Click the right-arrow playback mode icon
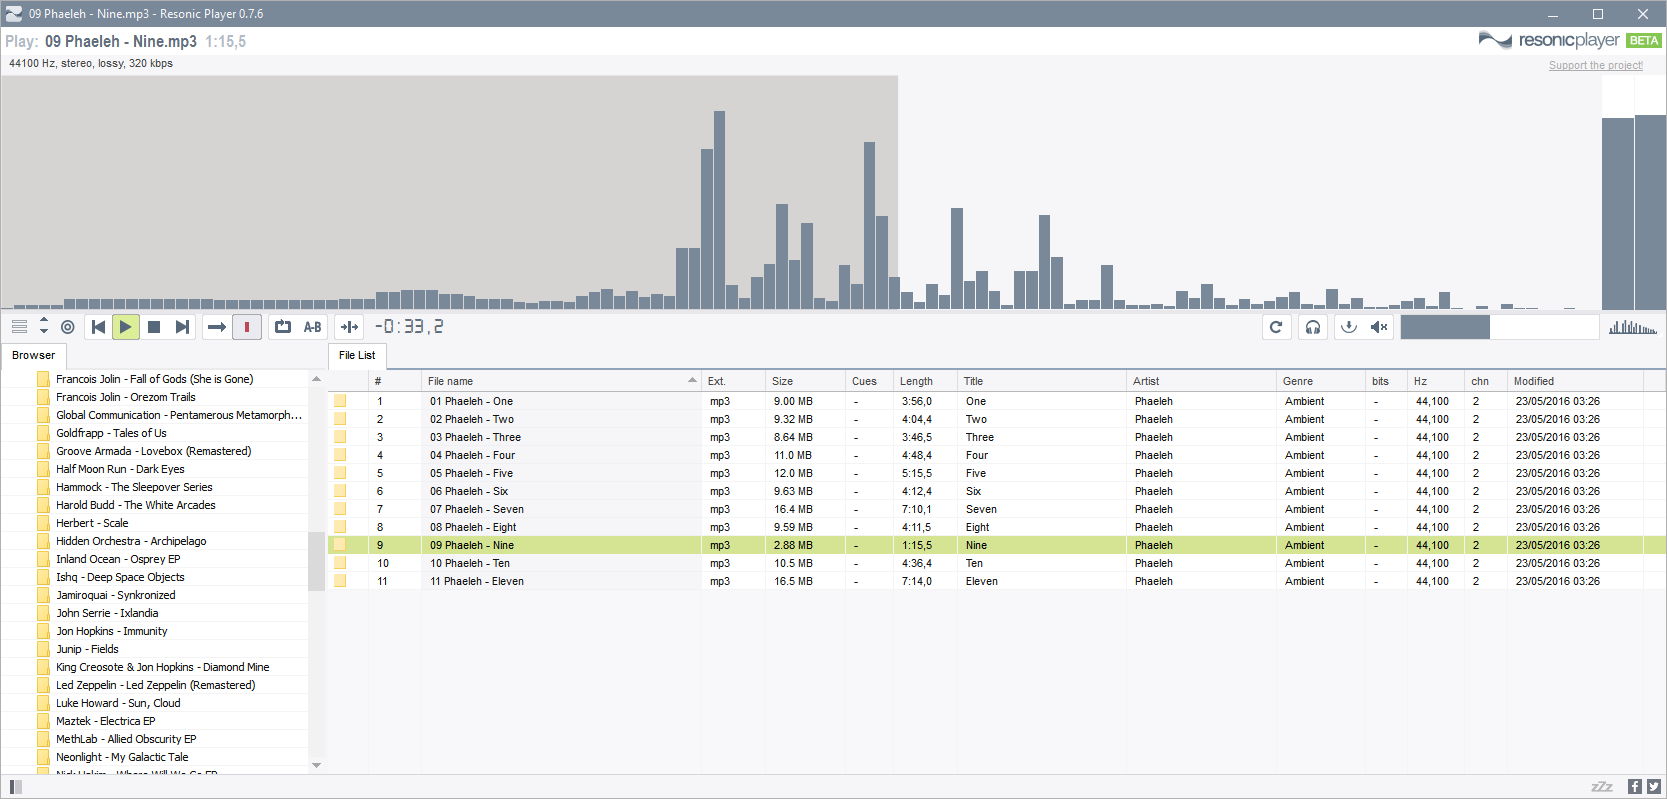The height and width of the screenshot is (799, 1667). pos(216,327)
